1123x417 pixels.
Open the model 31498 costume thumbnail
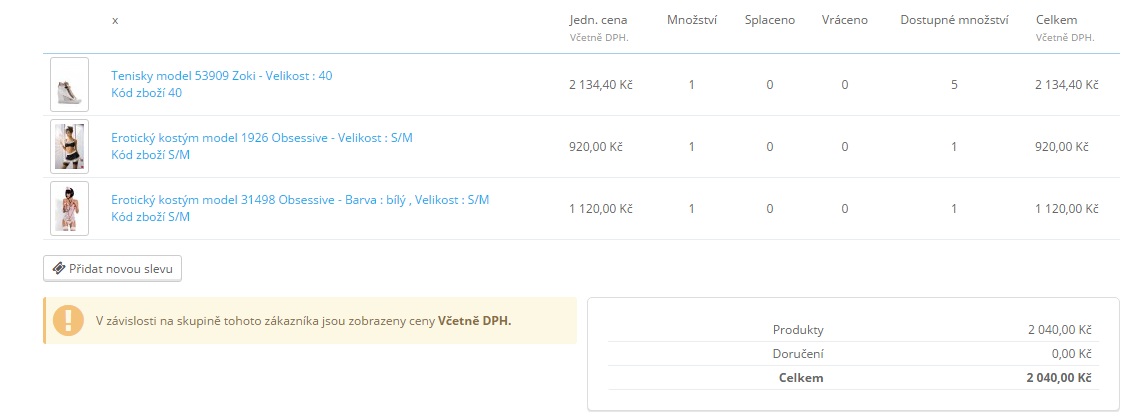coord(69,209)
